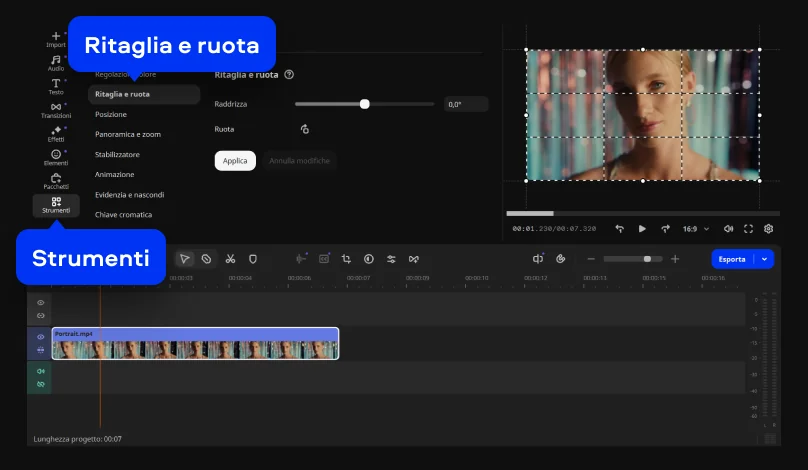Screen dimensions: 808x470
Task: Enter fullscreen preview mode
Action: (x=748, y=229)
